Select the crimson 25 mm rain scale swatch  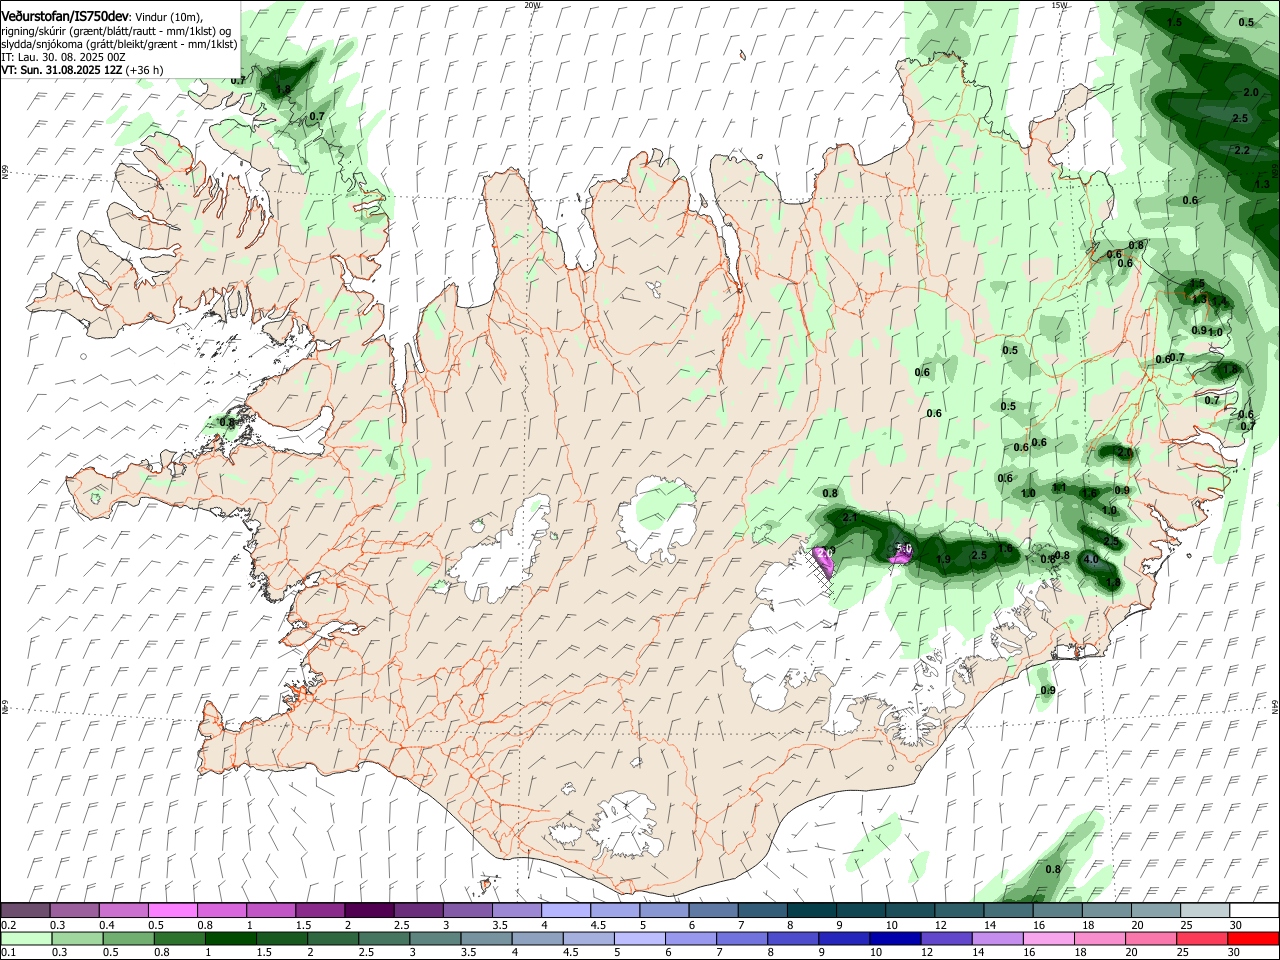pos(1202,938)
